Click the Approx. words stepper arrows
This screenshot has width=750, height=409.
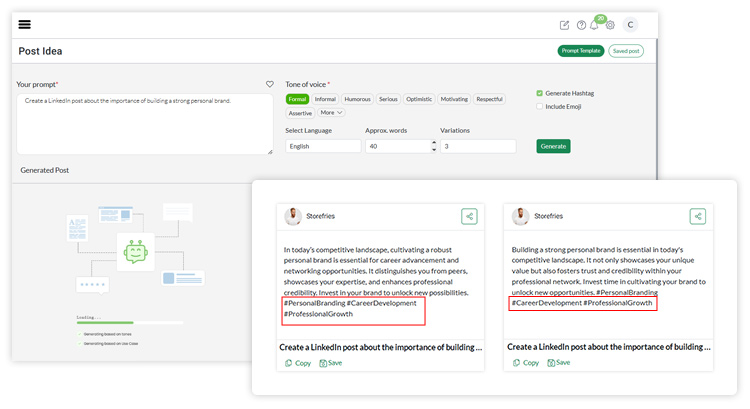point(433,146)
